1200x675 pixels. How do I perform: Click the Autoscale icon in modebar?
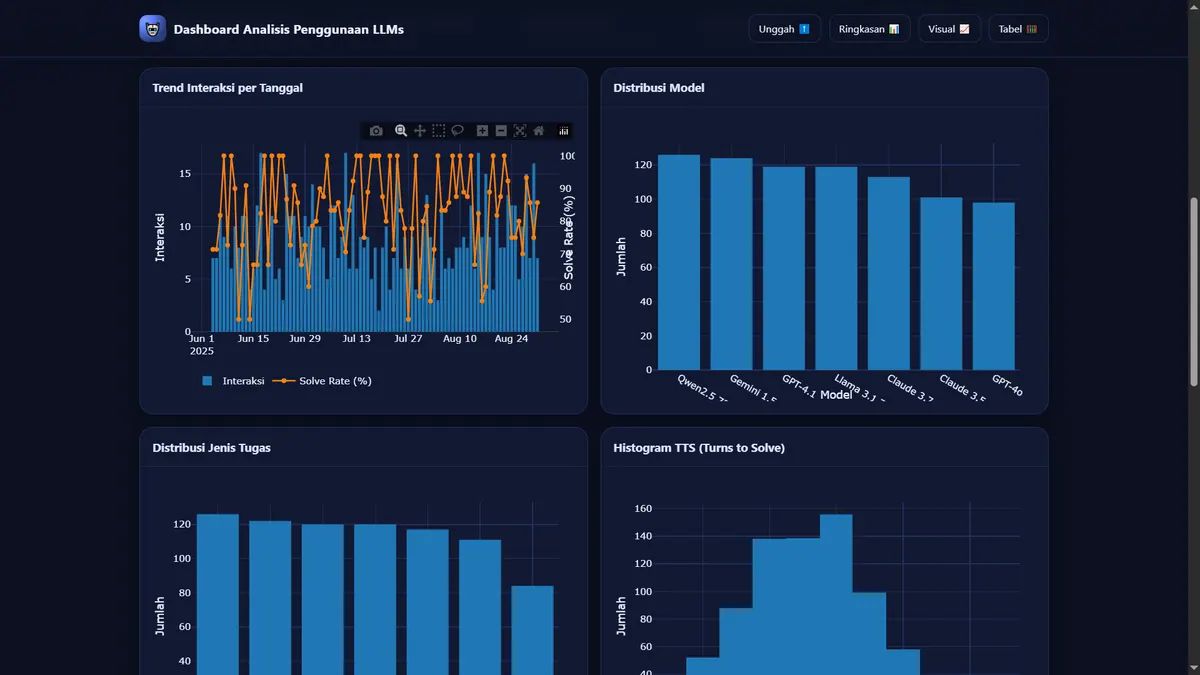coord(520,131)
